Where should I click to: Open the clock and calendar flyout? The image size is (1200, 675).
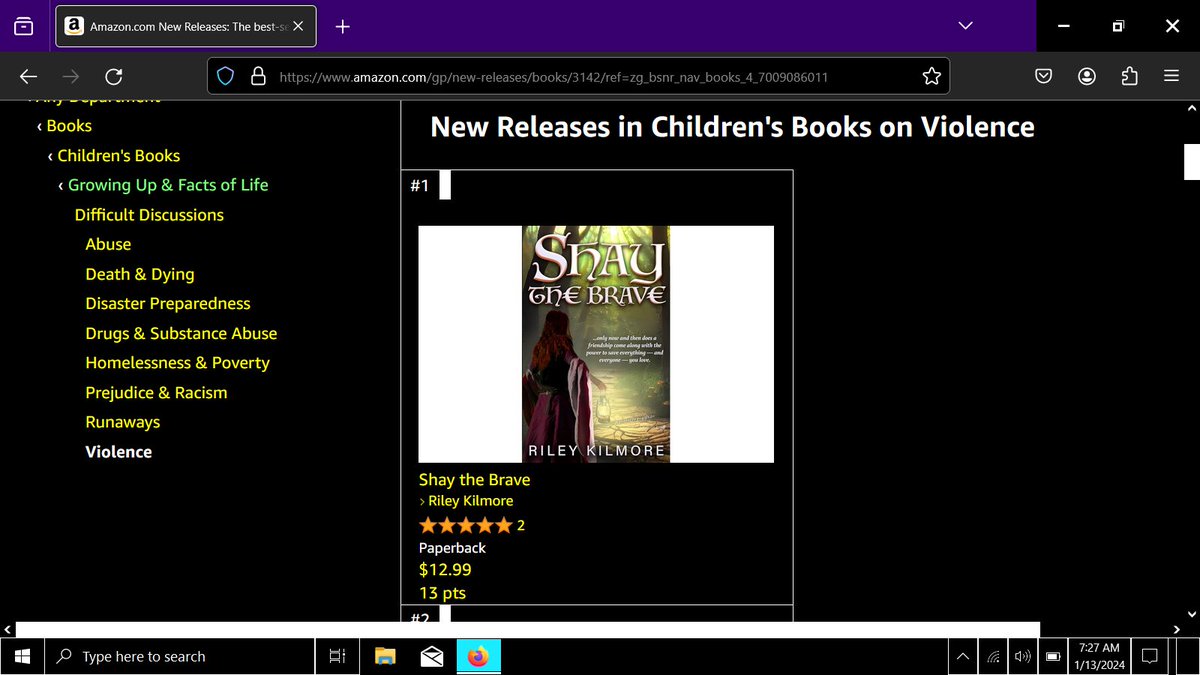pyautogui.click(x=1098, y=657)
